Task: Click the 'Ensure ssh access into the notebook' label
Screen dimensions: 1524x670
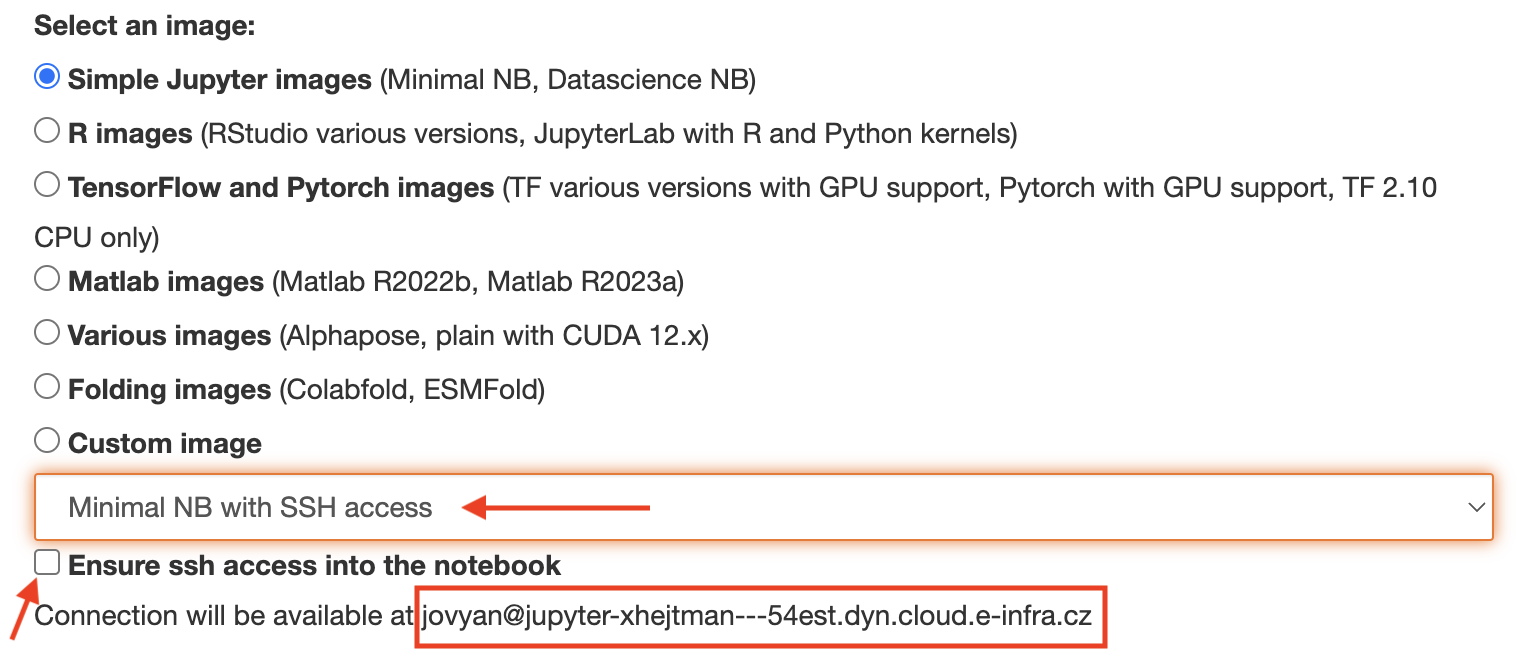Action: 314,565
